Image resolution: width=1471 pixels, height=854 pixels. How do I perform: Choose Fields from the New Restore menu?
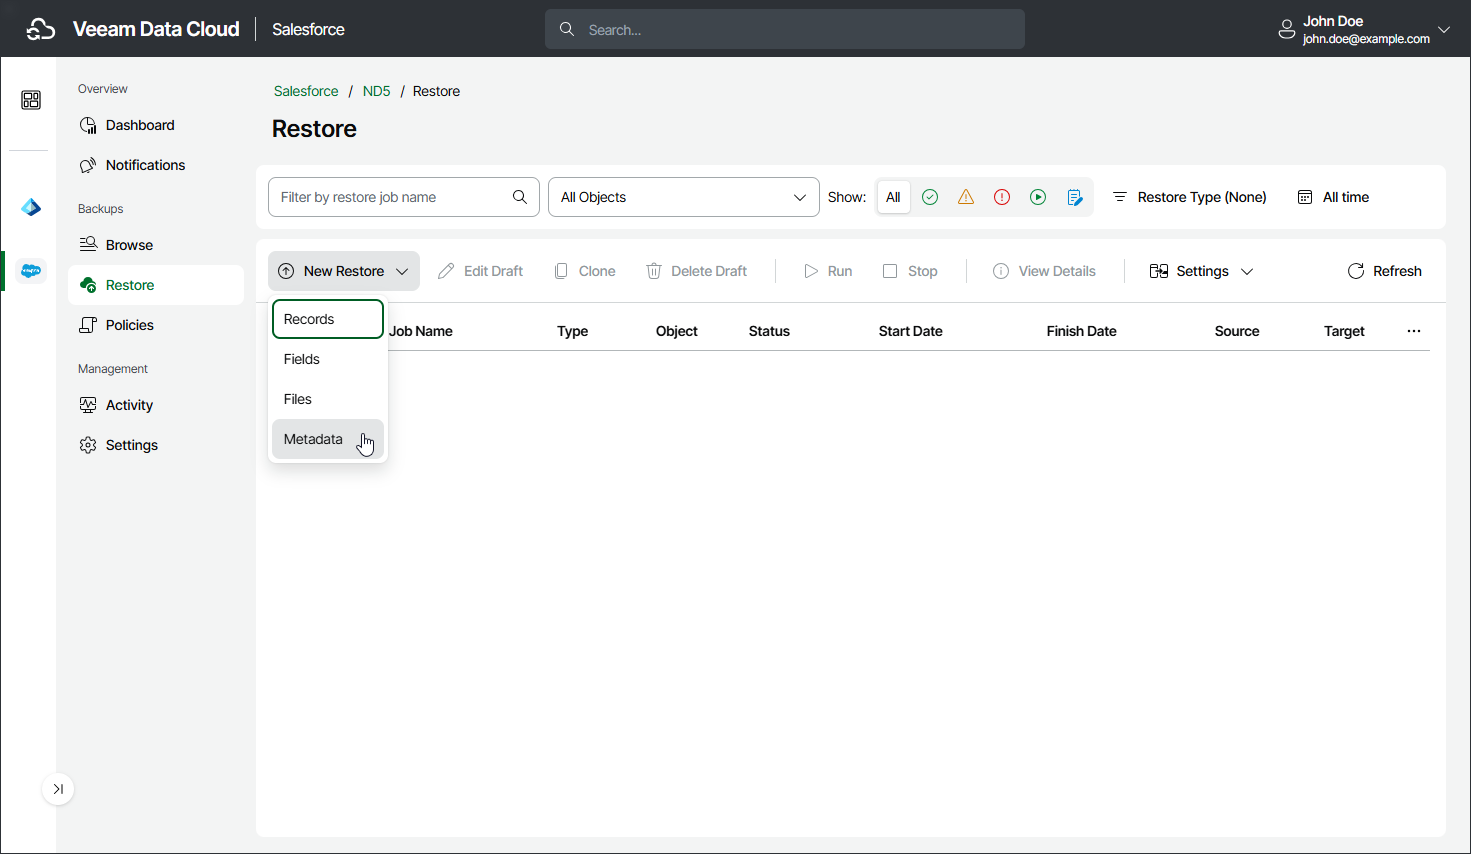click(x=328, y=359)
